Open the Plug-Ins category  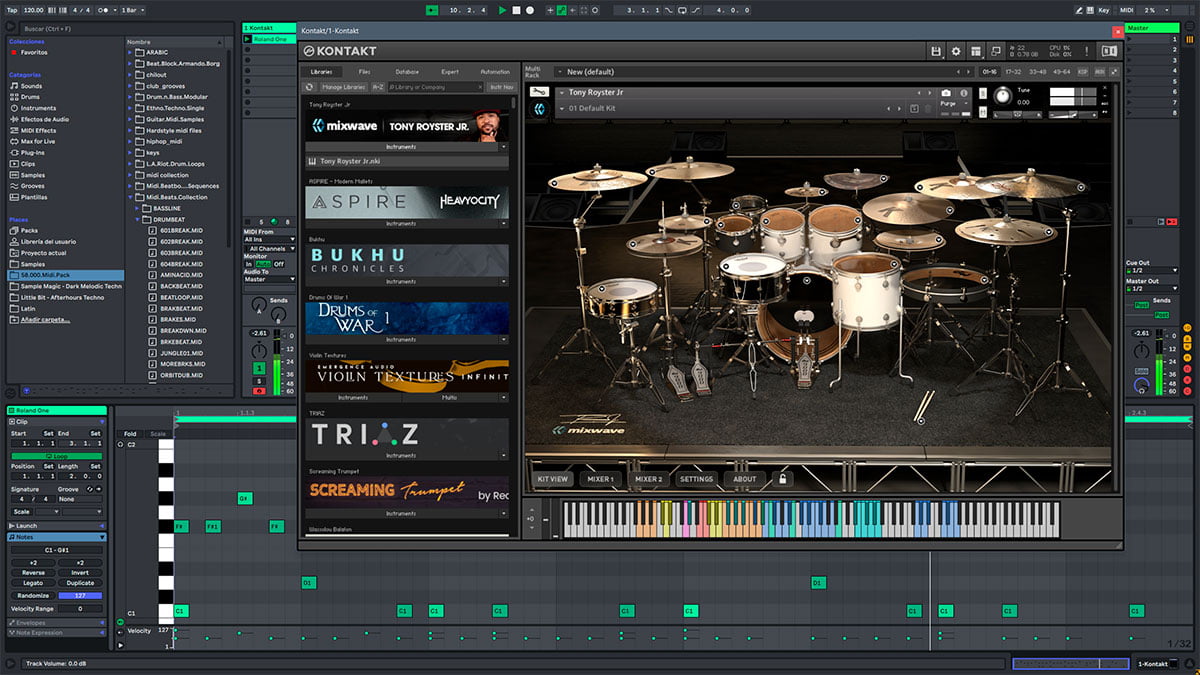pyautogui.click(x=27, y=152)
